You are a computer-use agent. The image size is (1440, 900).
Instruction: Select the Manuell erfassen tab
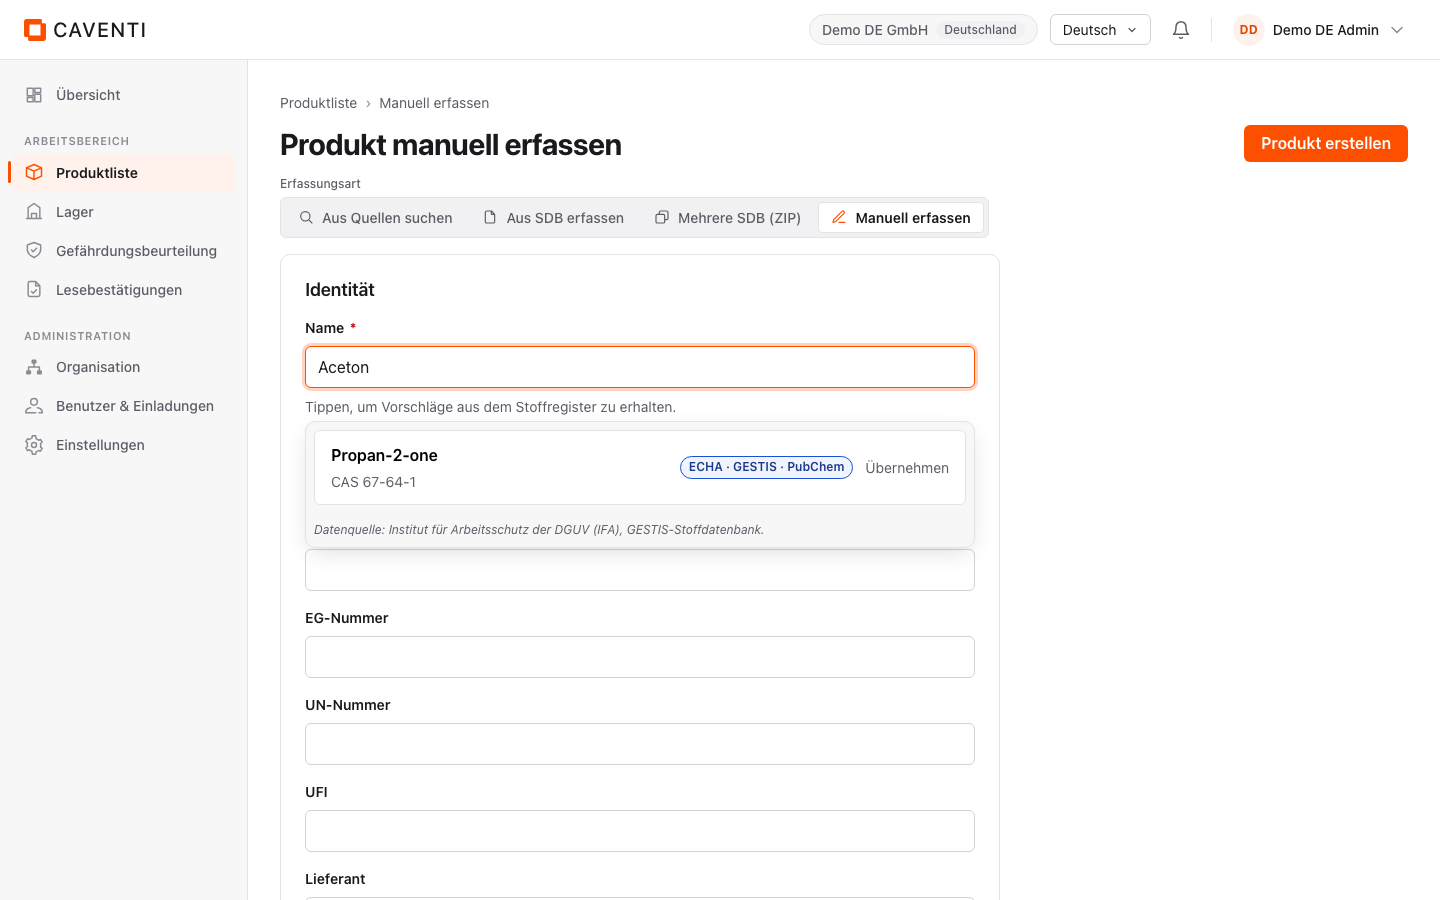coord(901,217)
